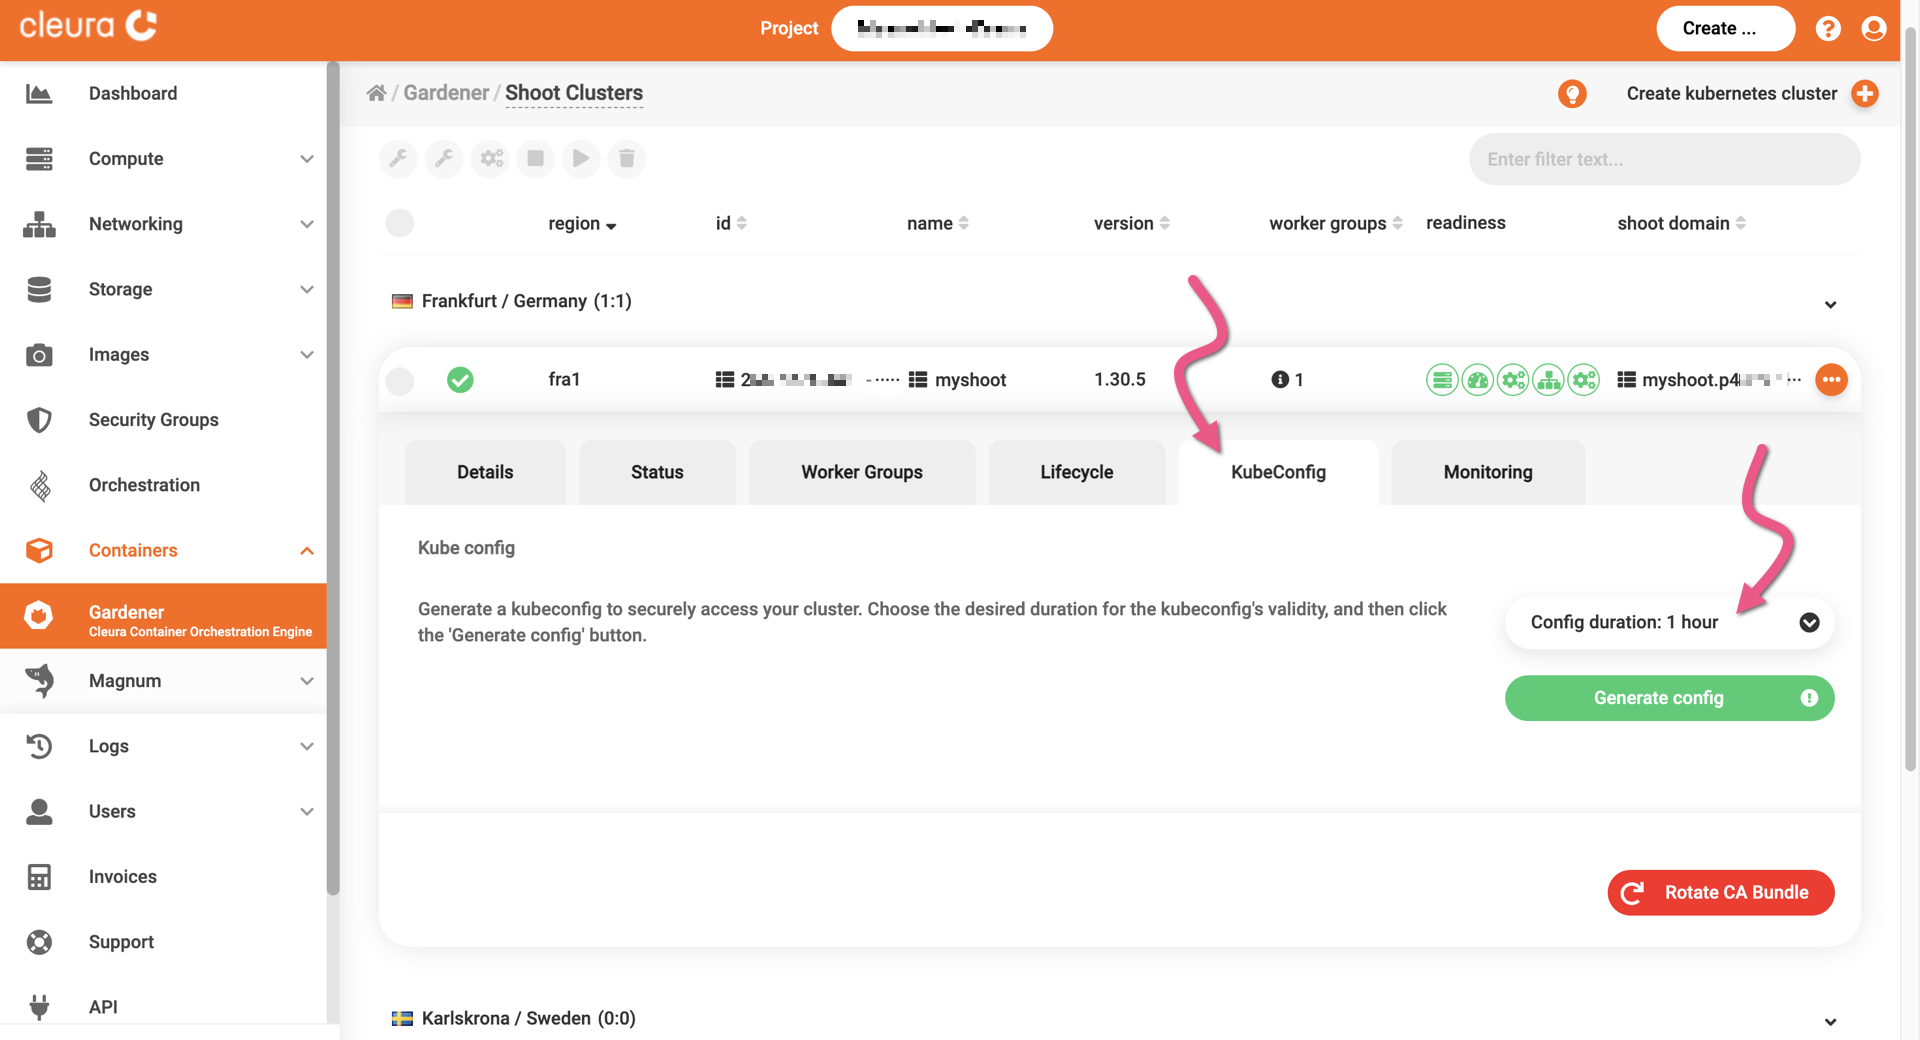The image size is (1920, 1040).
Task: Click the hint lightbulb icon near Create kubernetes cluster
Action: [1572, 93]
